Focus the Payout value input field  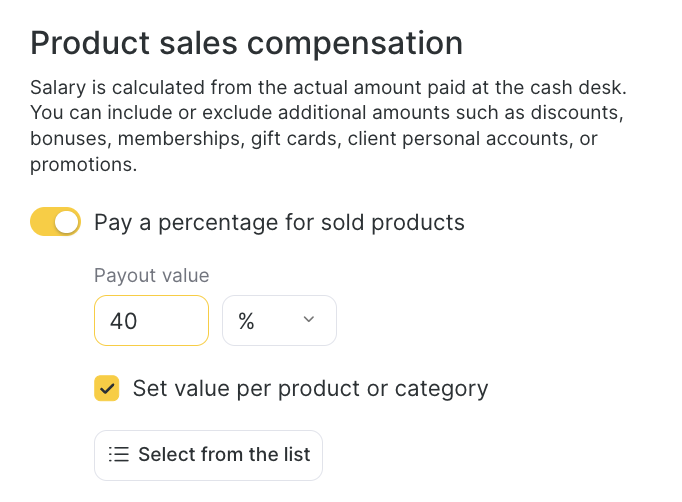(x=151, y=321)
